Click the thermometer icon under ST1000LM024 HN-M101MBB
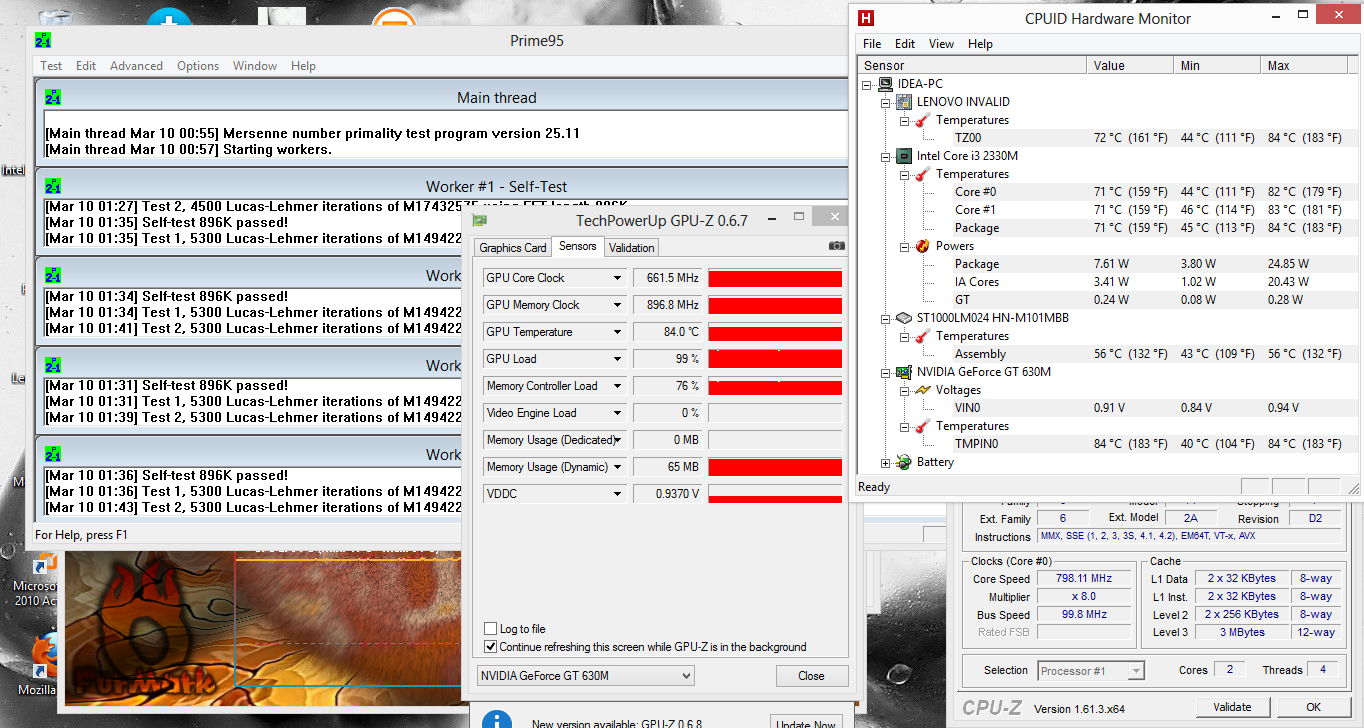This screenshot has height=728, width=1364. [922, 336]
